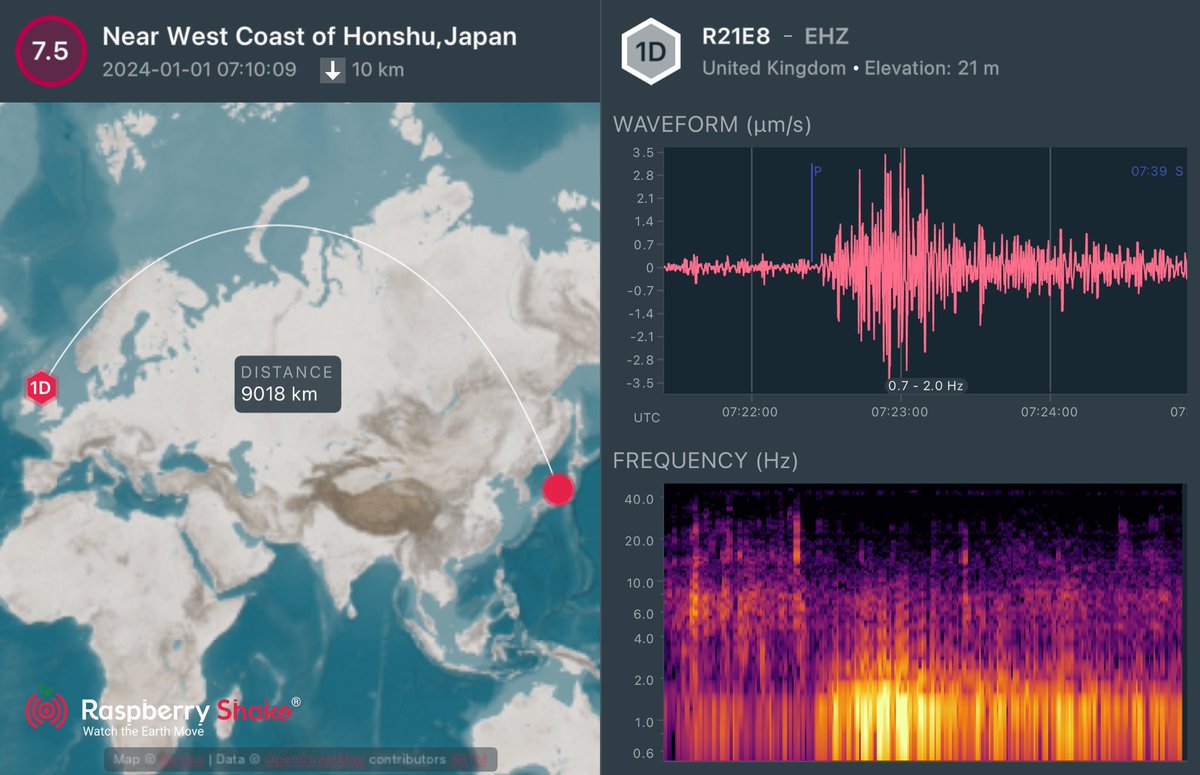Click the 7.5 magnitude badge
Viewport: 1200px width, 775px height.
(x=49, y=52)
